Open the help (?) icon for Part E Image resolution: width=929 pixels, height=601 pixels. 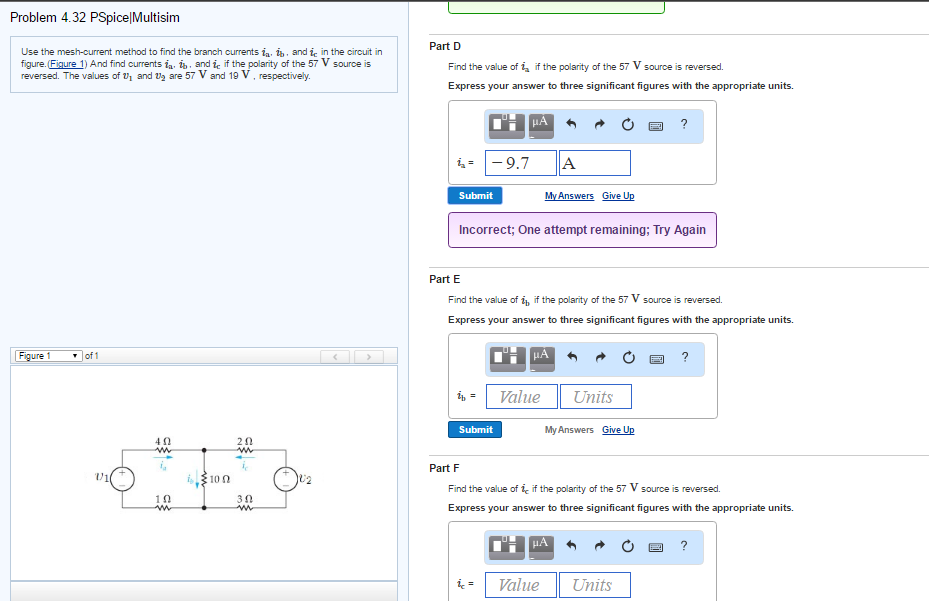pyautogui.click(x=683, y=358)
